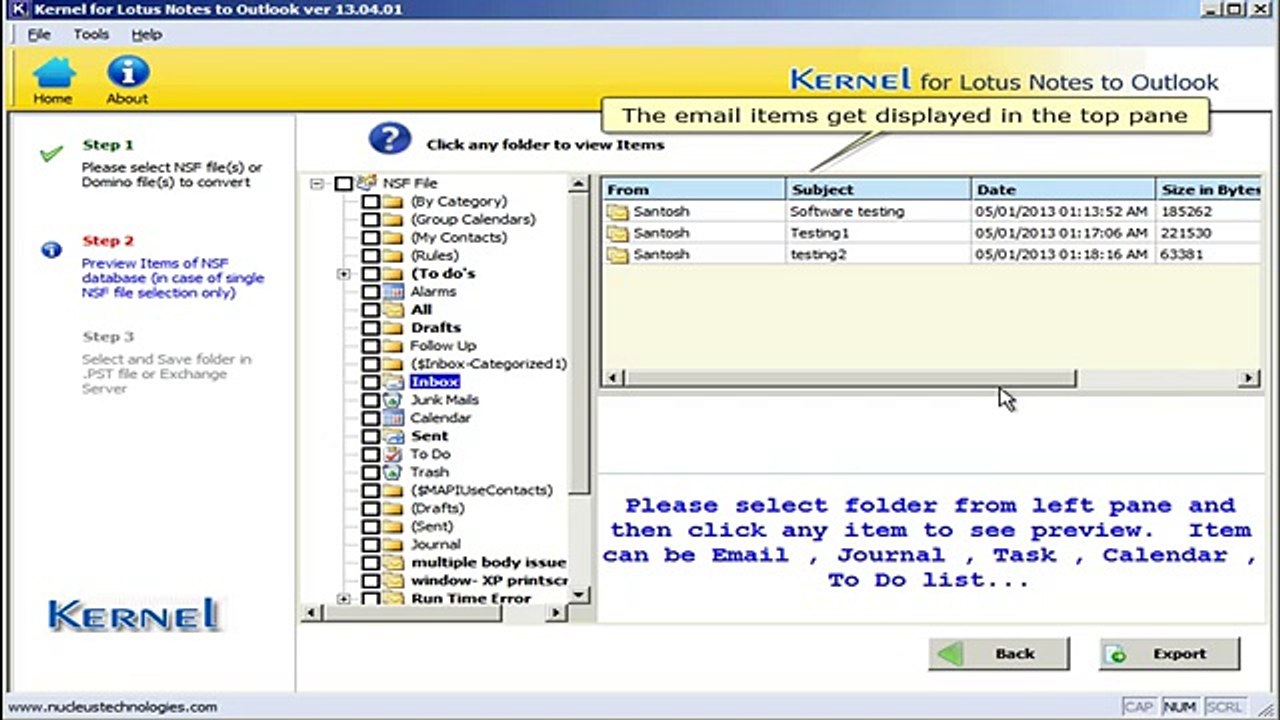The width and height of the screenshot is (1280, 720).
Task: Open the File menu
Action: pyautogui.click(x=39, y=34)
